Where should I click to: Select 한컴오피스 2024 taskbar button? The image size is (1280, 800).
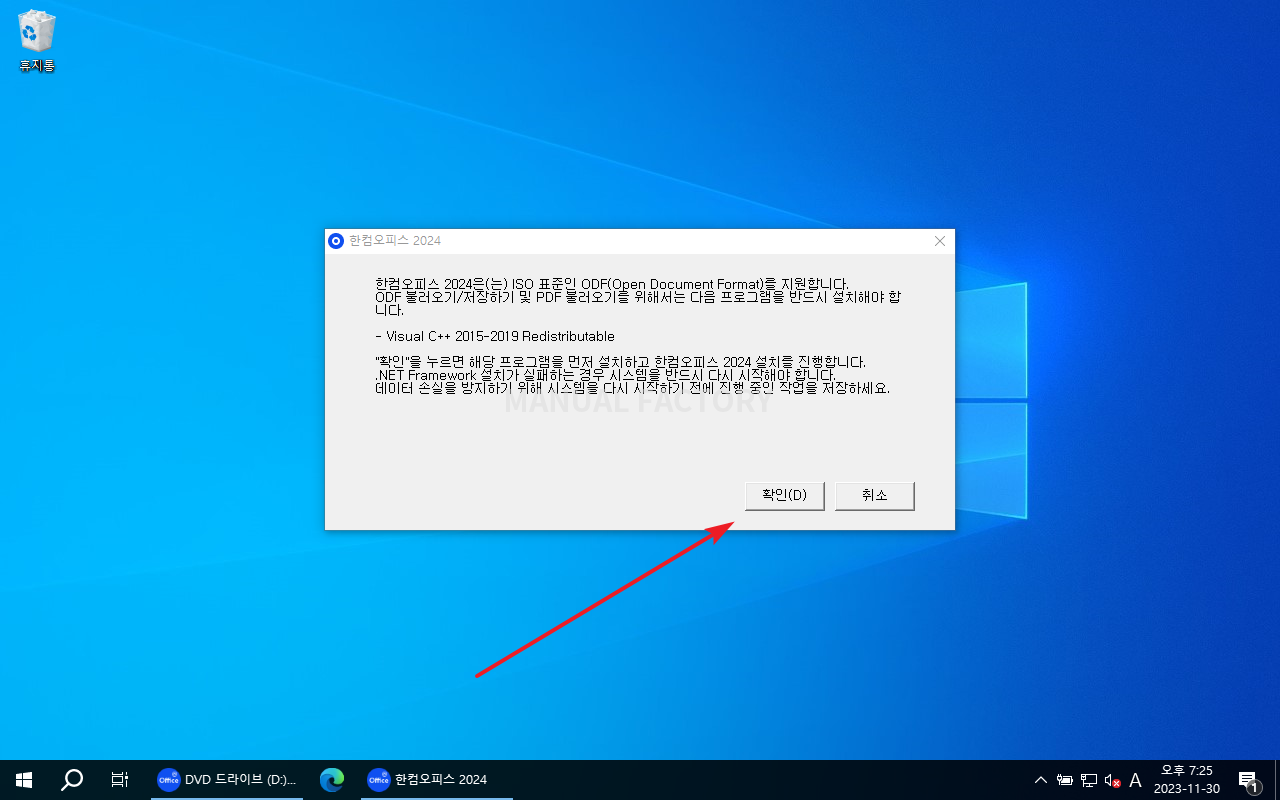coord(437,780)
